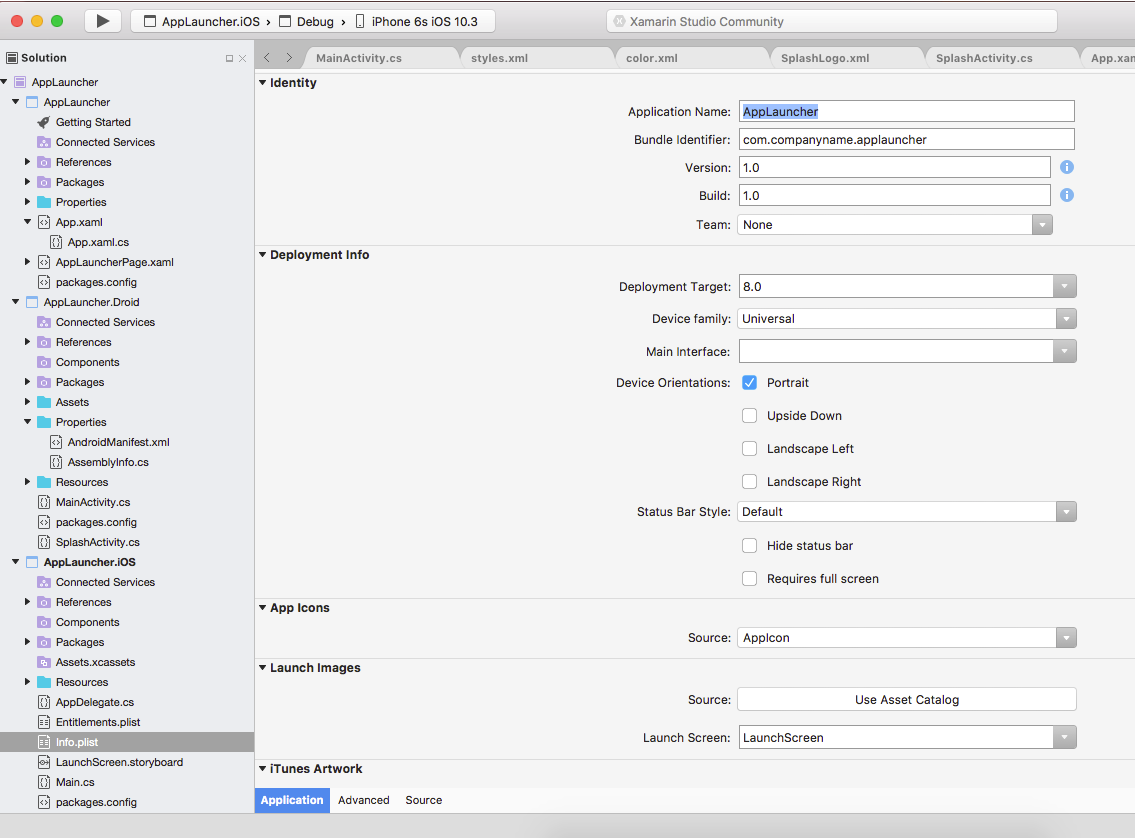This screenshot has width=1135, height=838.
Task: Switch to the SplashLogo.xml tab
Action: tap(824, 58)
